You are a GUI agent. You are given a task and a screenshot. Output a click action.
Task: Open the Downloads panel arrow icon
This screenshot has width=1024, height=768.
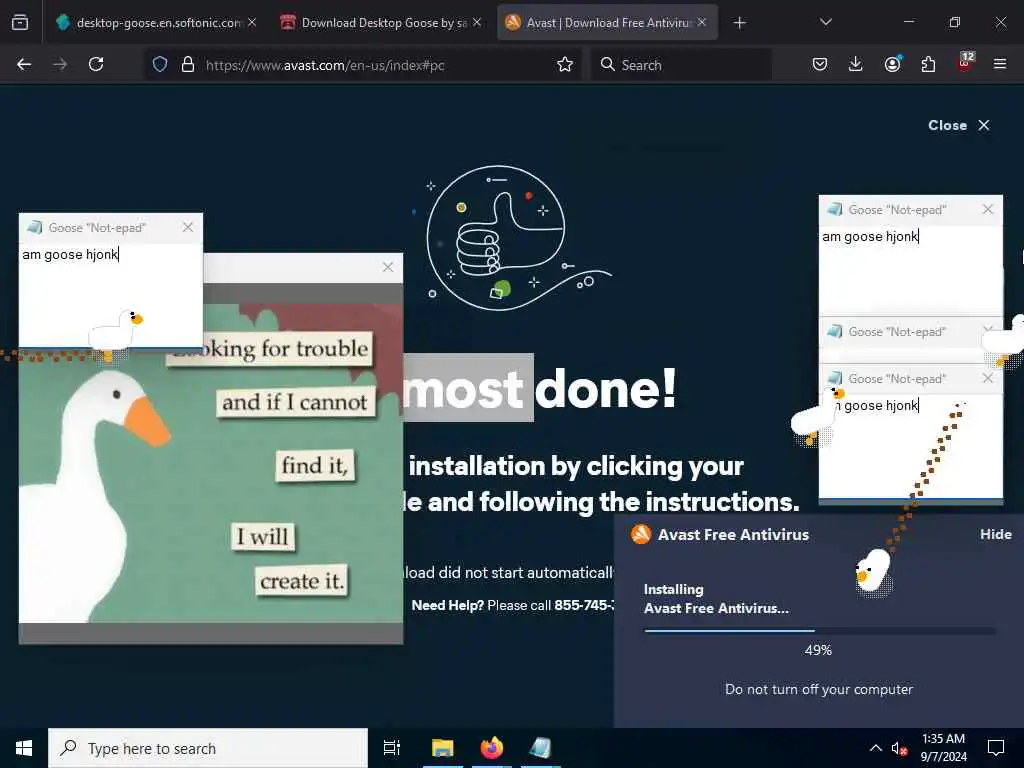[856, 64]
